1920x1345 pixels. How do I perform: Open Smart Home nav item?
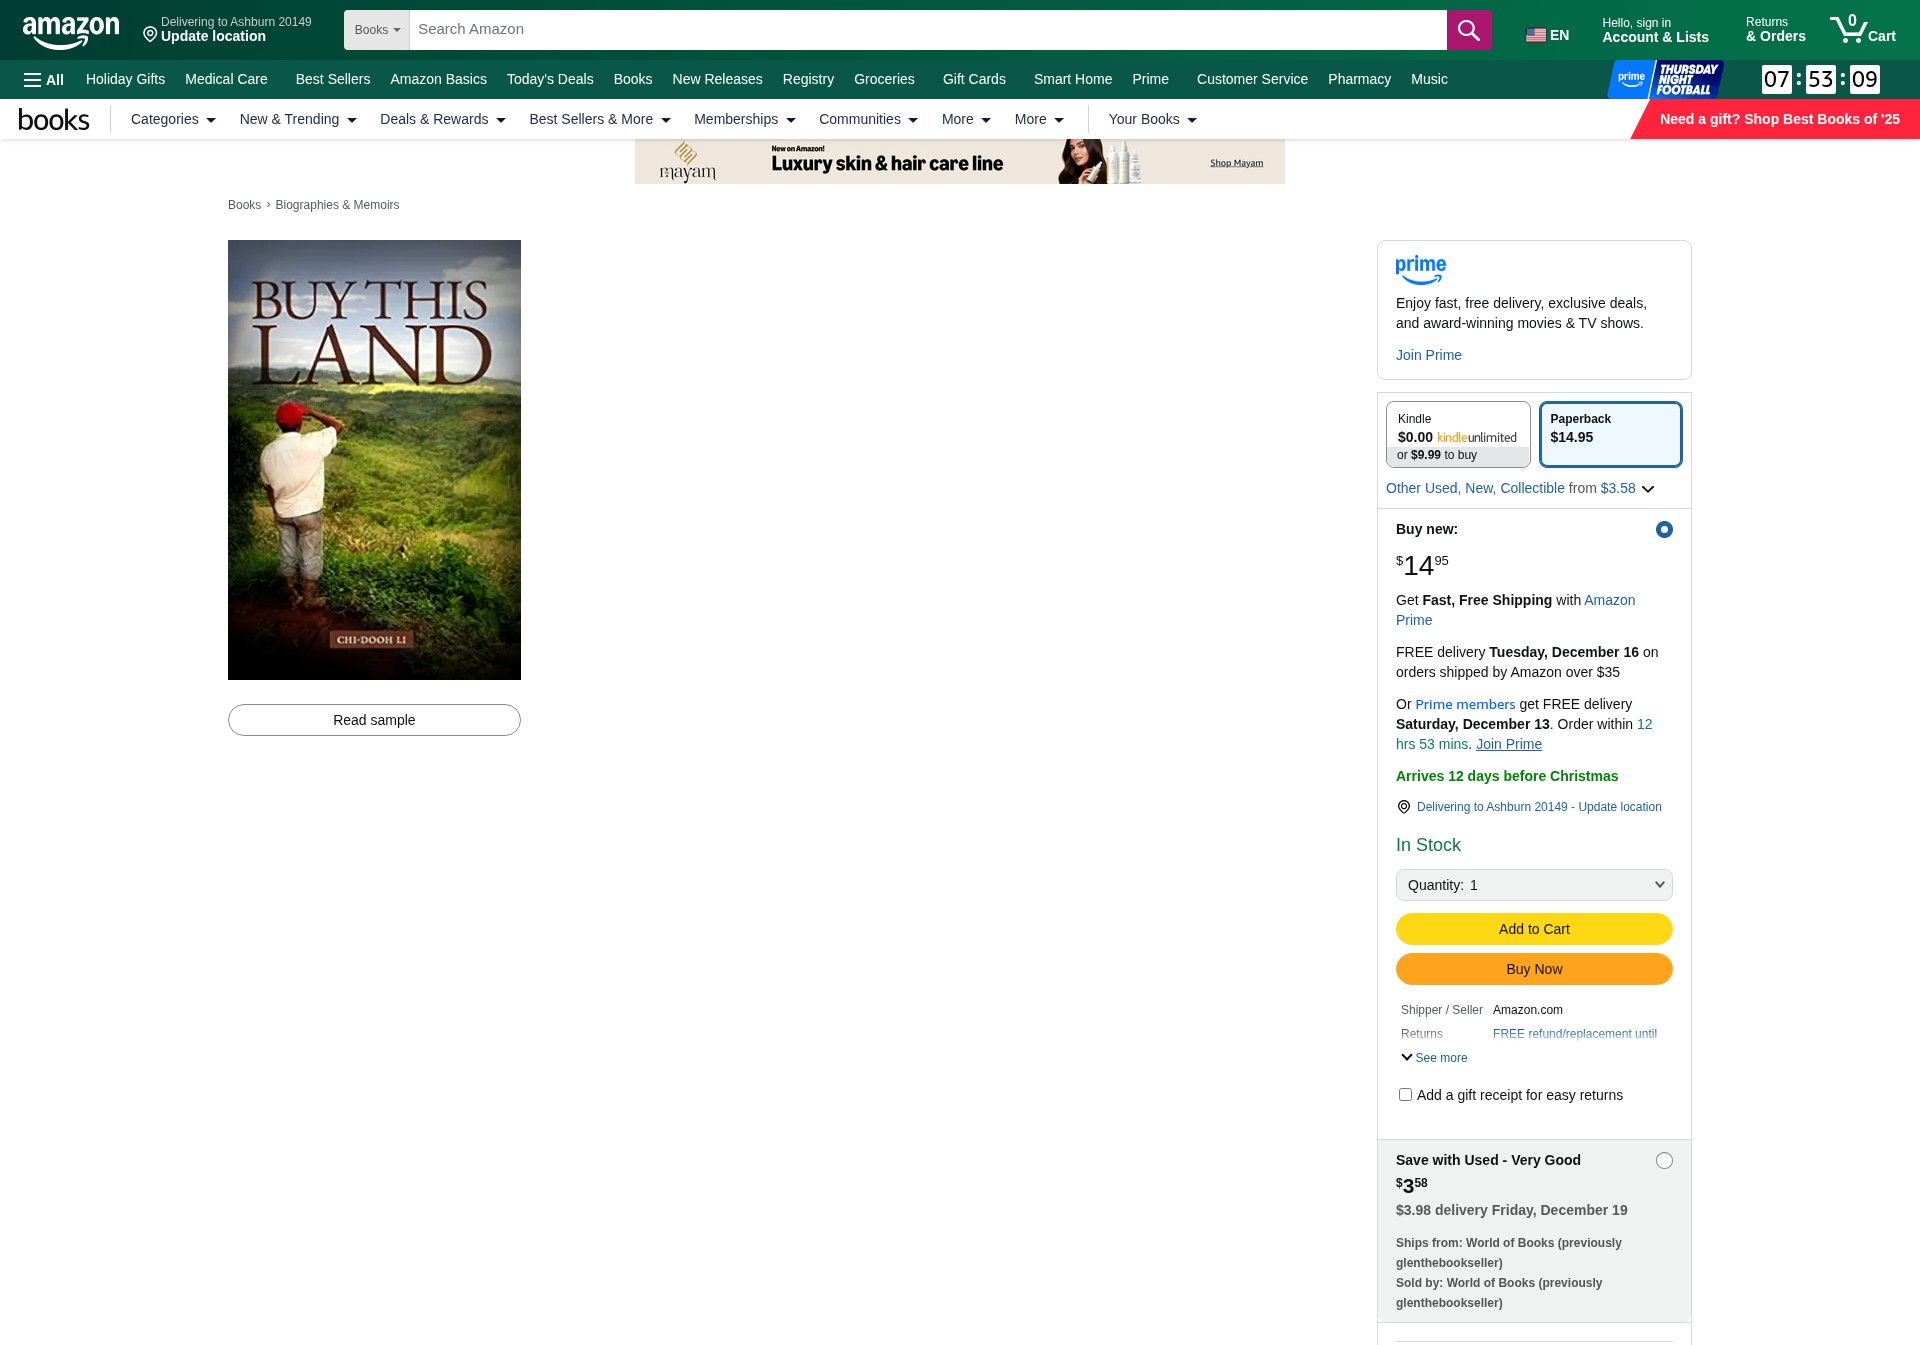[1073, 80]
